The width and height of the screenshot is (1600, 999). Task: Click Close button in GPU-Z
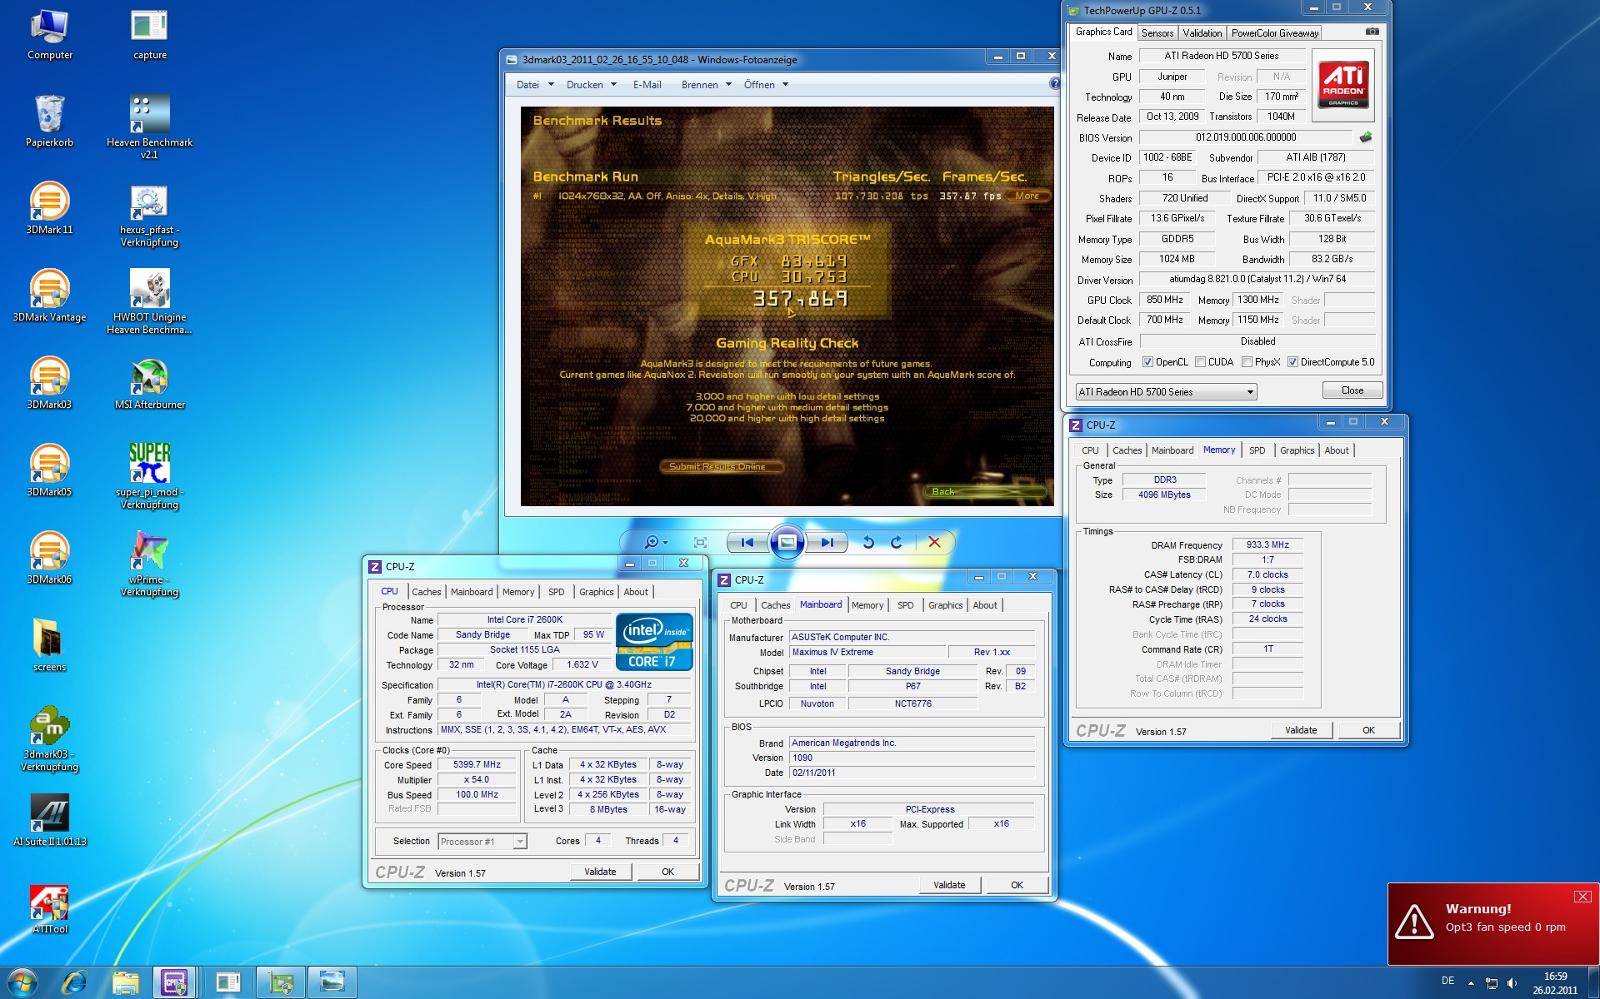pyautogui.click(x=1352, y=391)
